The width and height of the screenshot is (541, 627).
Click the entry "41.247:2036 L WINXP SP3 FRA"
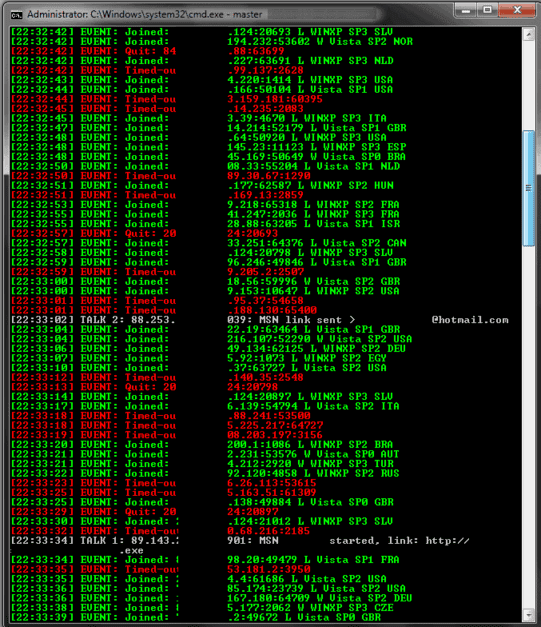(313, 214)
